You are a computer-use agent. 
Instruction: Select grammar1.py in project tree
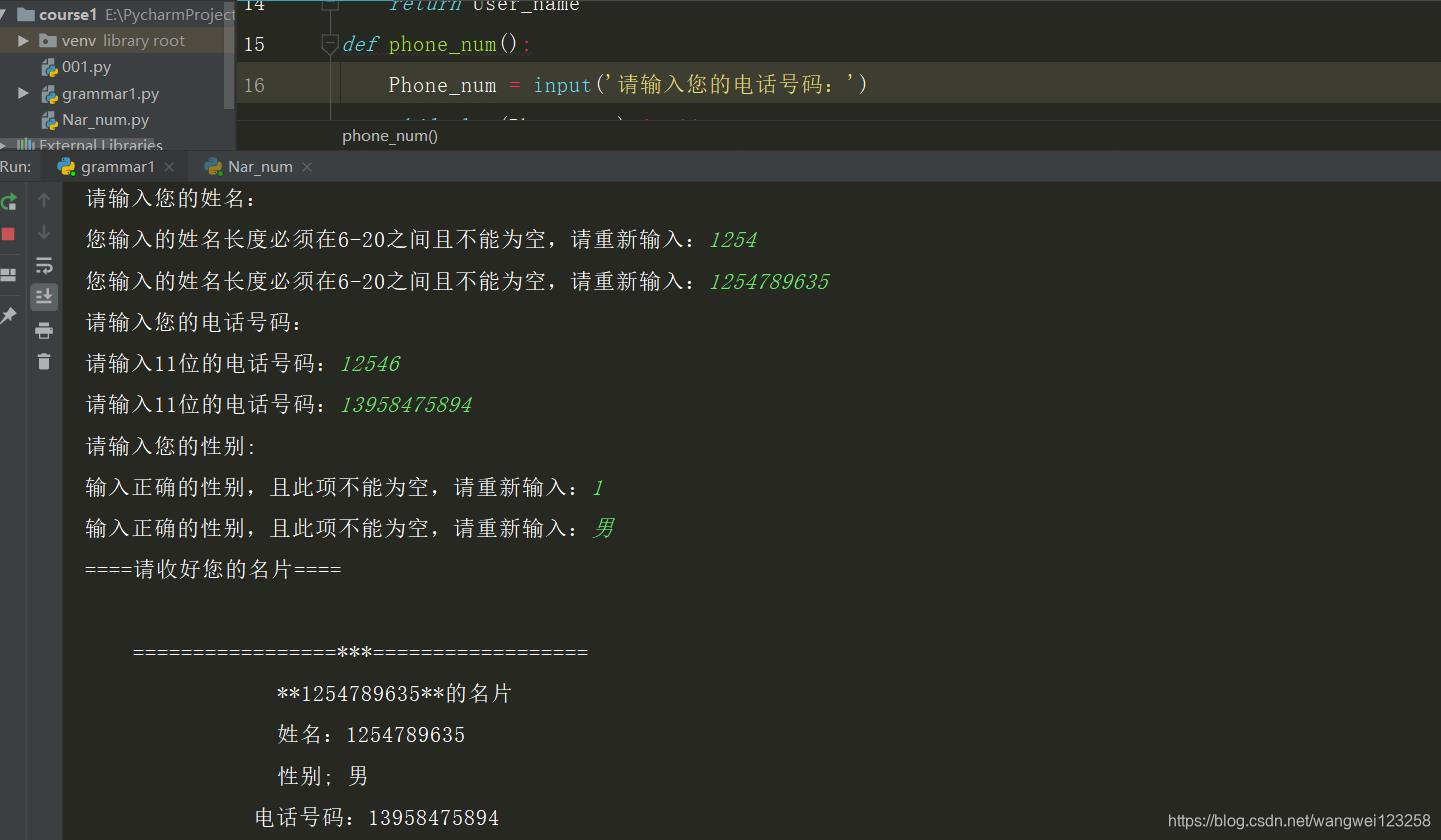click(x=110, y=93)
